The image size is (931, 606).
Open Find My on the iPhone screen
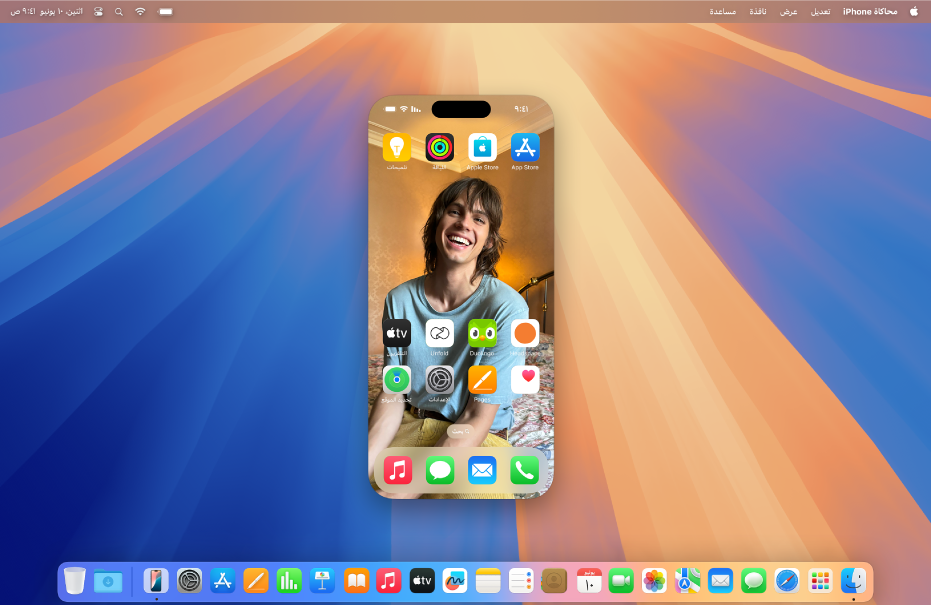397,380
